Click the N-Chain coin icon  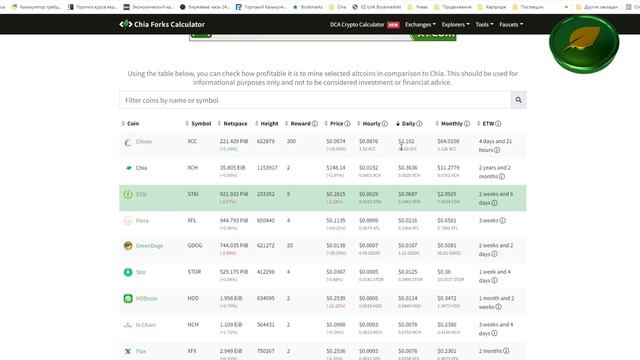128,325
